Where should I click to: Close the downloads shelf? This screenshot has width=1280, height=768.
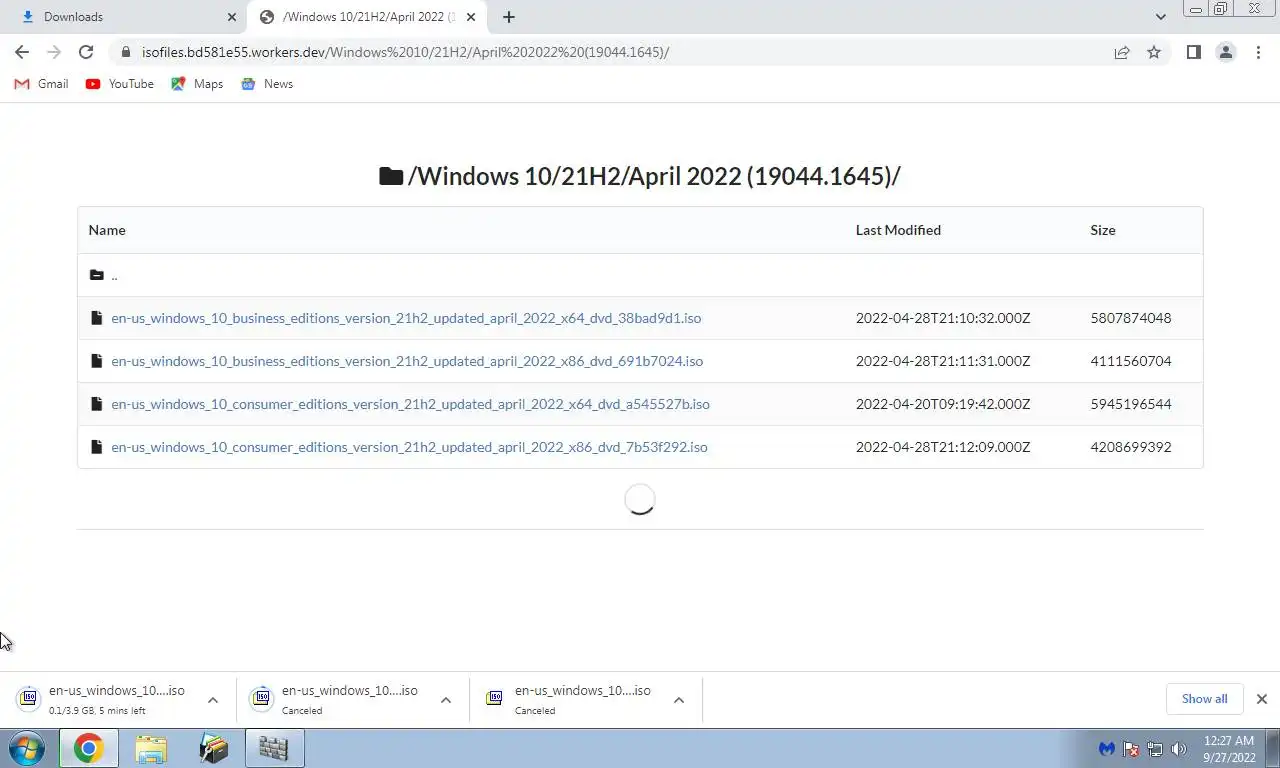coord(1262,699)
